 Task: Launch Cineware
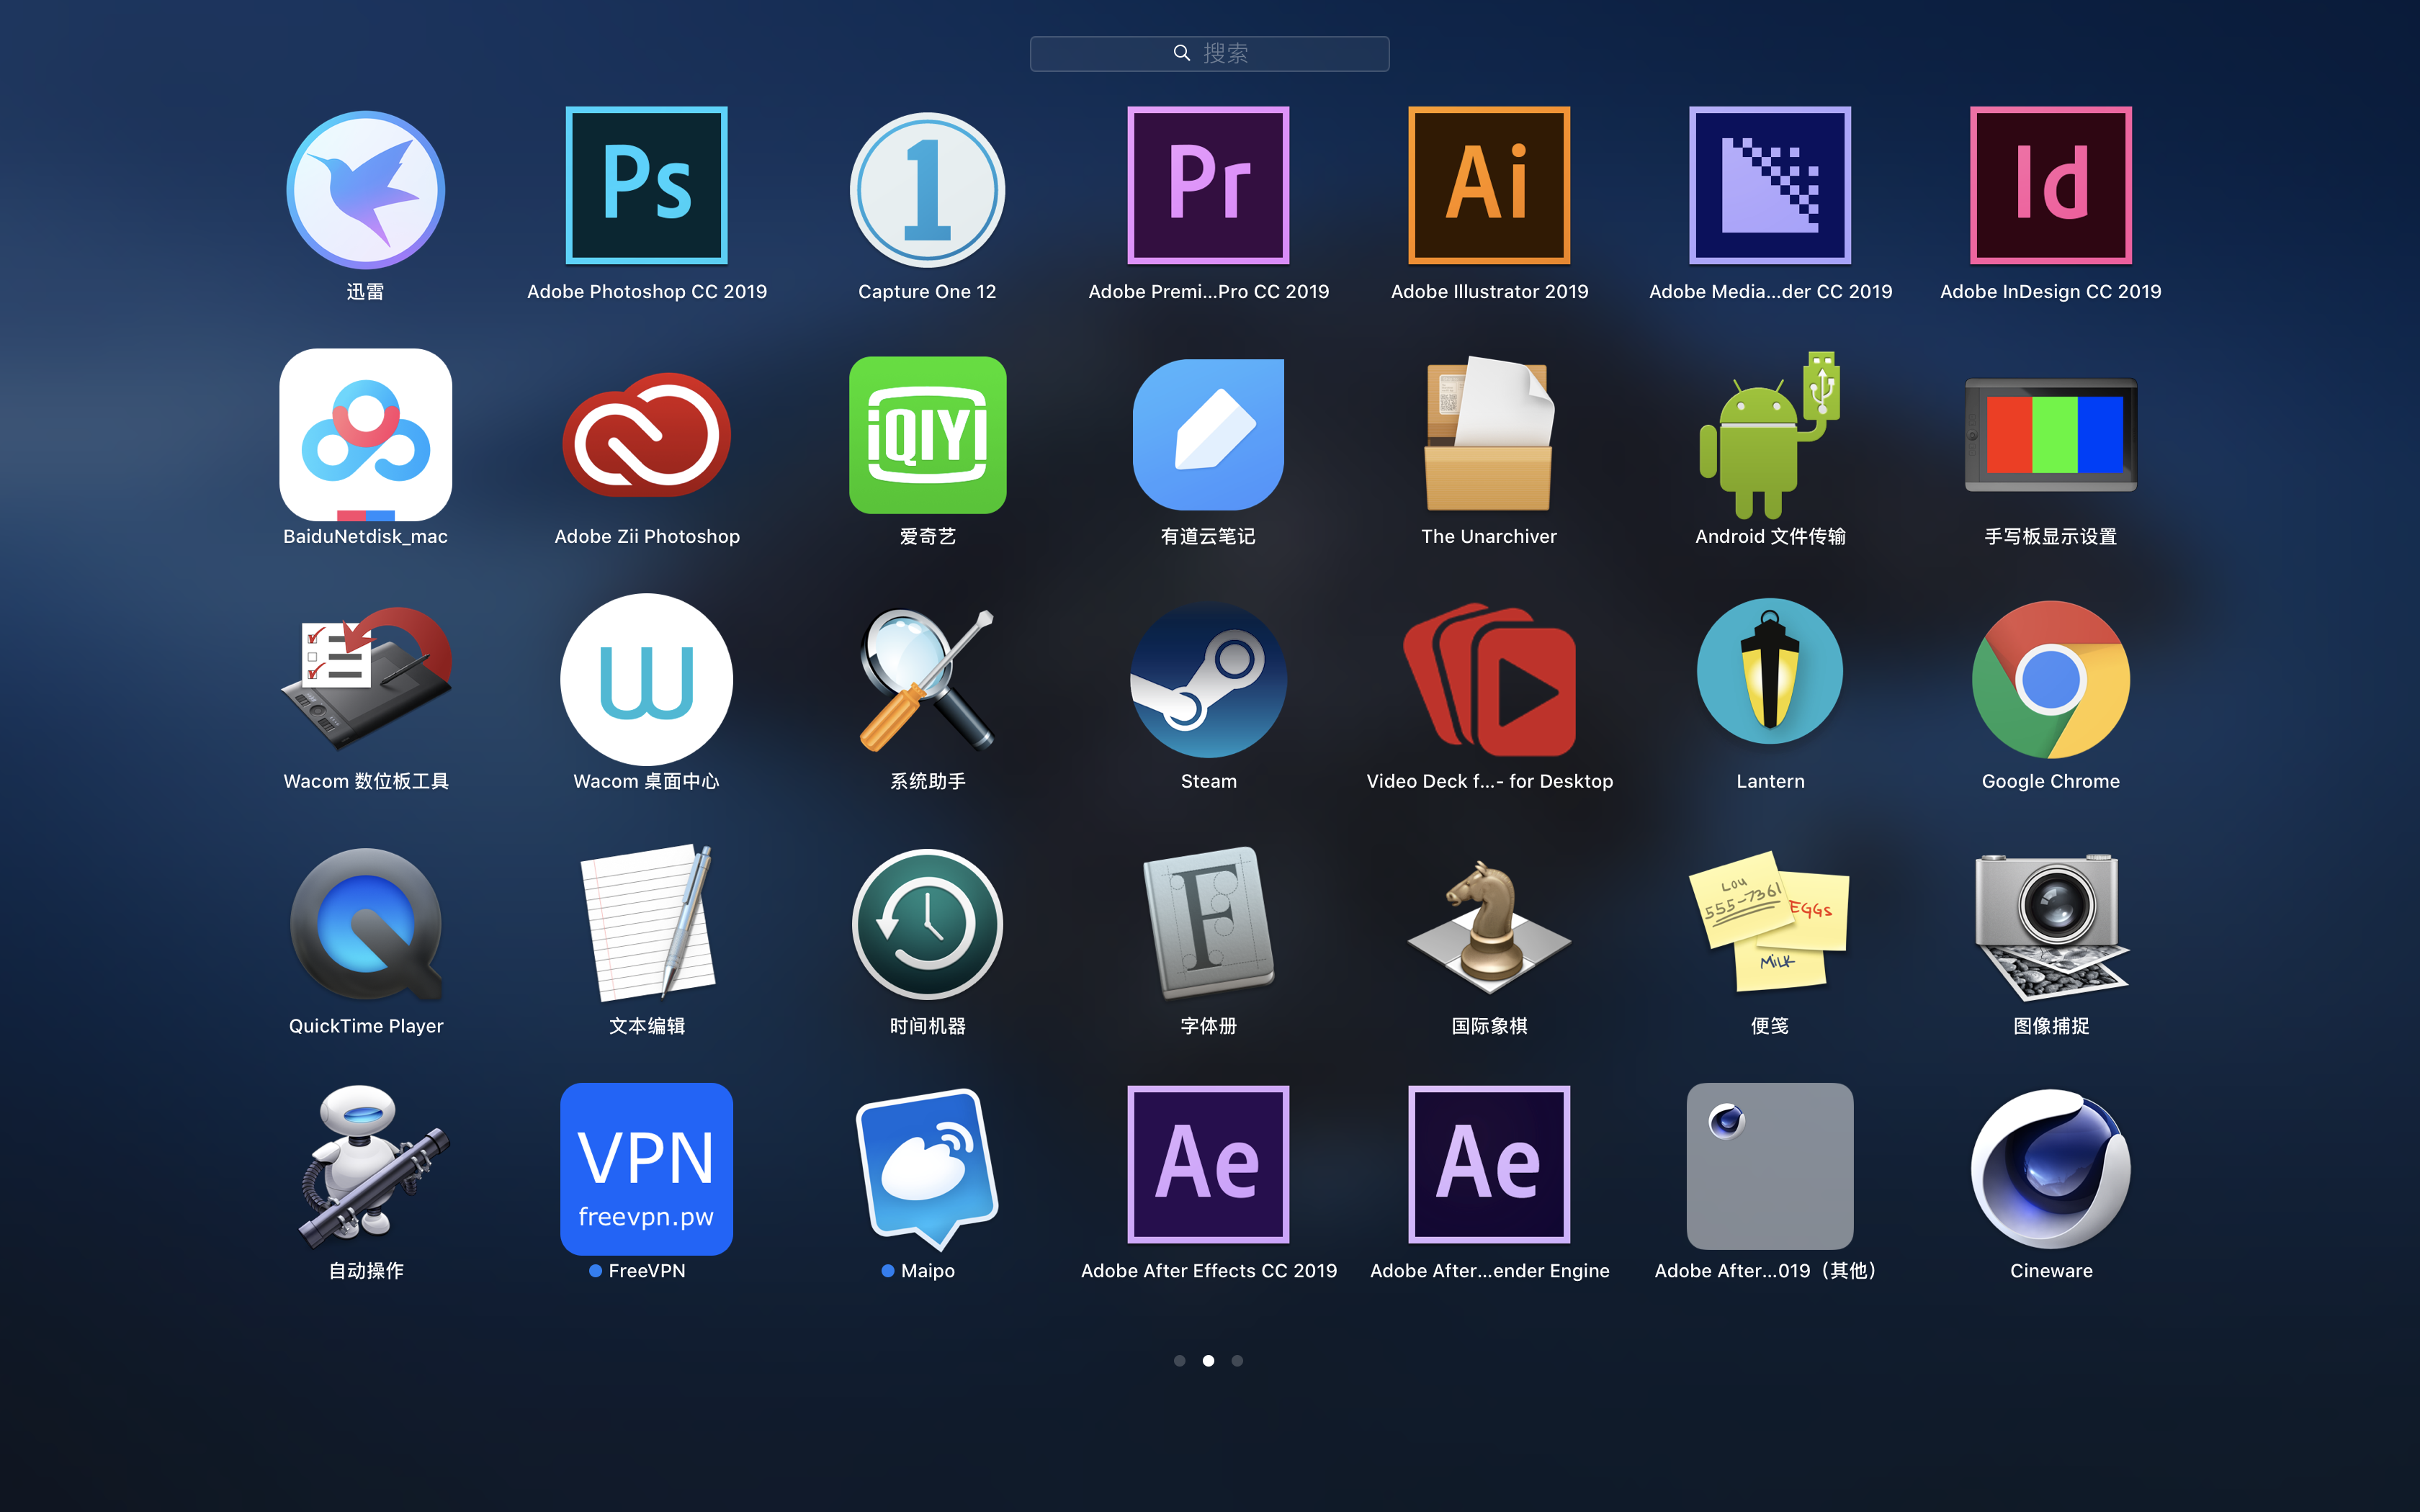pyautogui.click(x=2051, y=1168)
